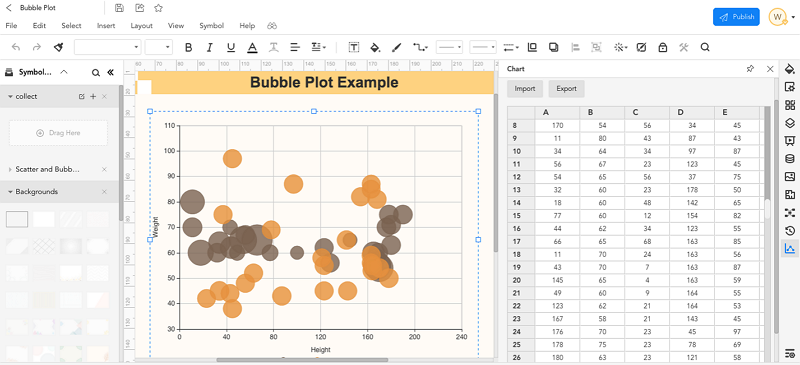Select the Format Painter tool
The width and height of the screenshot is (800, 365).
(58, 47)
